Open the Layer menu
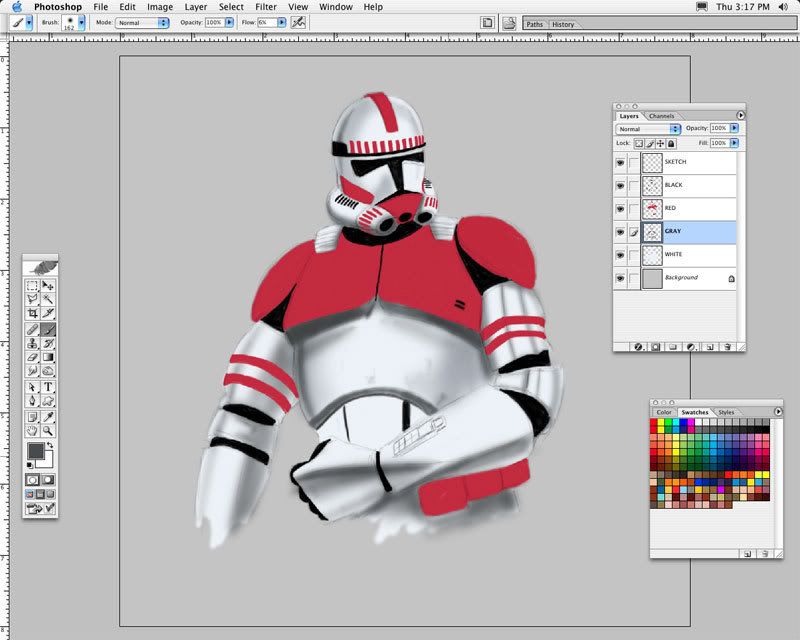The height and width of the screenshot is (640, 800). (196, 7)
